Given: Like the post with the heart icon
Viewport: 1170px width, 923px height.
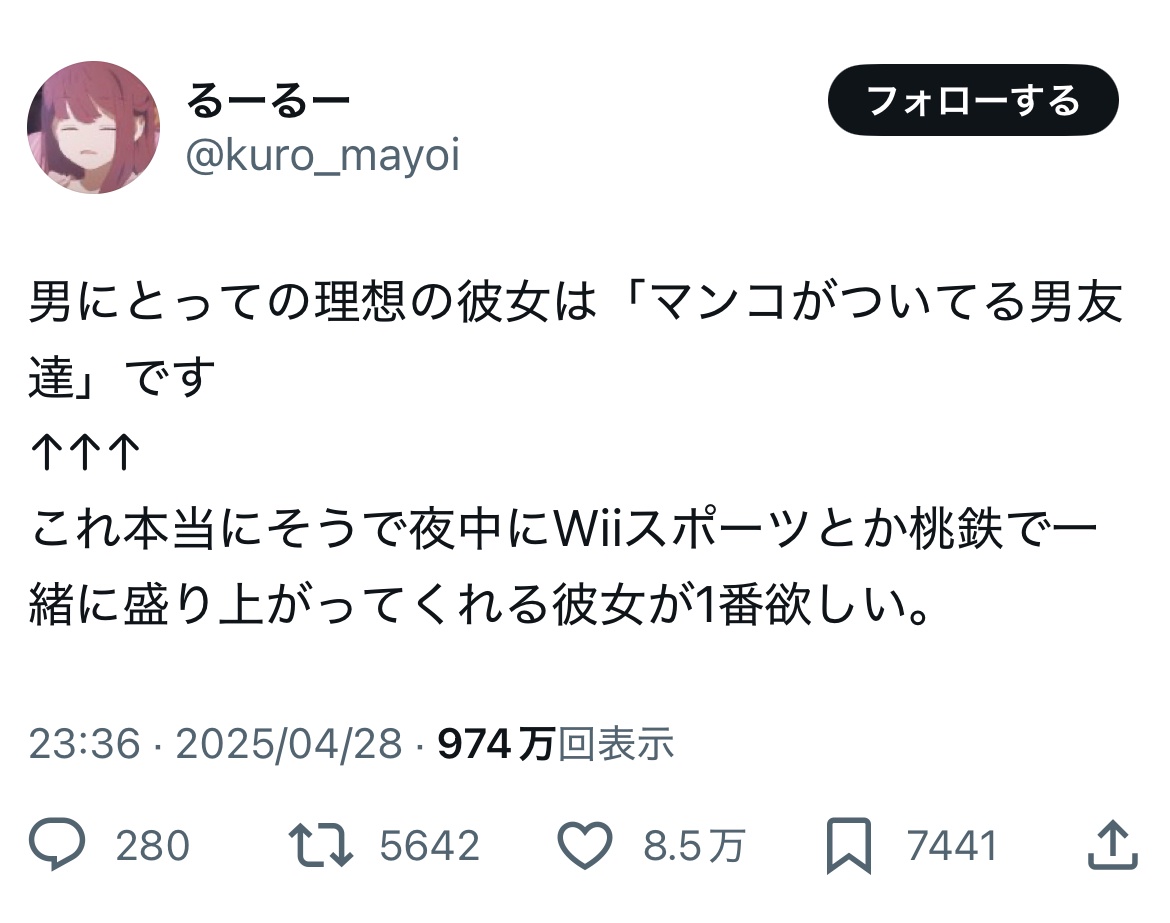Looking at the screenshot, I should coord(585,845).
